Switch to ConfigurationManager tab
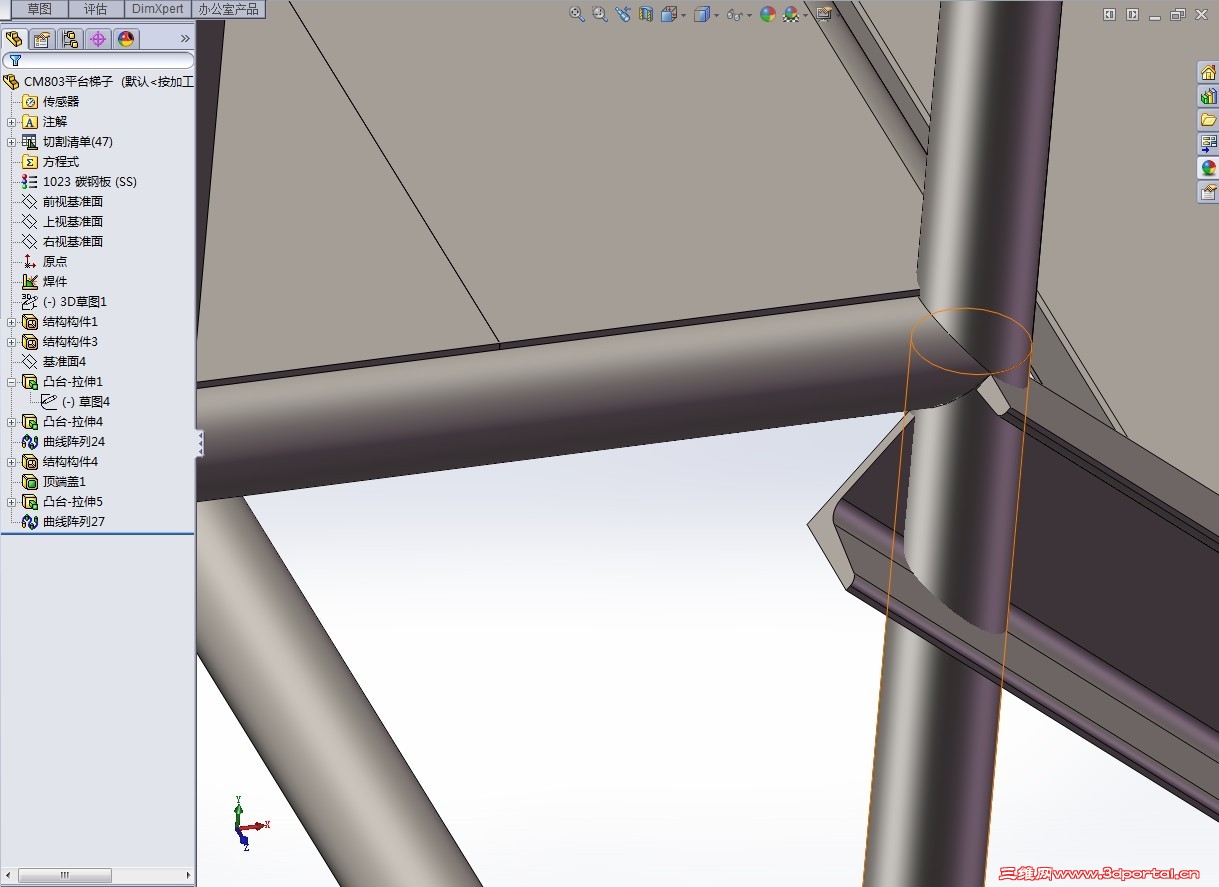Image resolution: width=1219 pixels, height=887 pixels. pos(70,39)
